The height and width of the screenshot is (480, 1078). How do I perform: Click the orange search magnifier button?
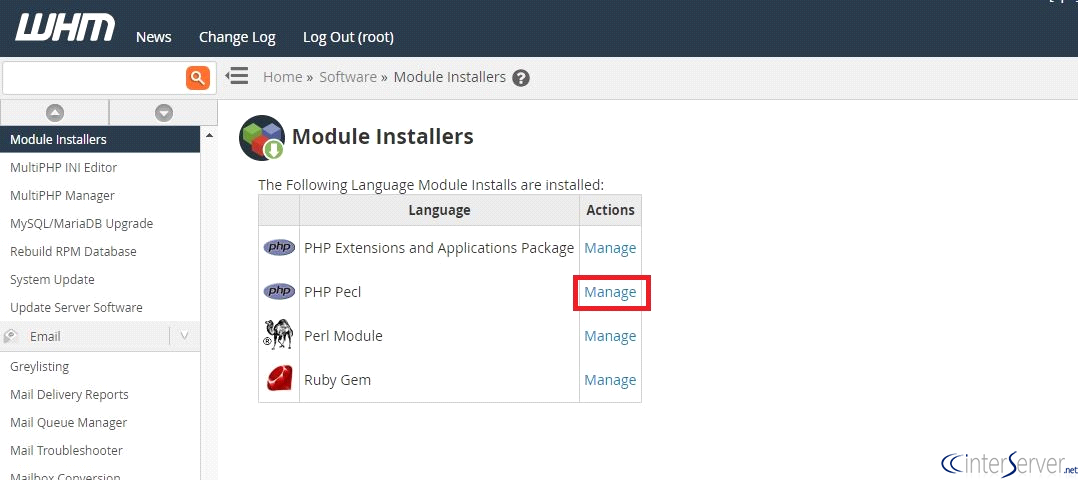197,78
